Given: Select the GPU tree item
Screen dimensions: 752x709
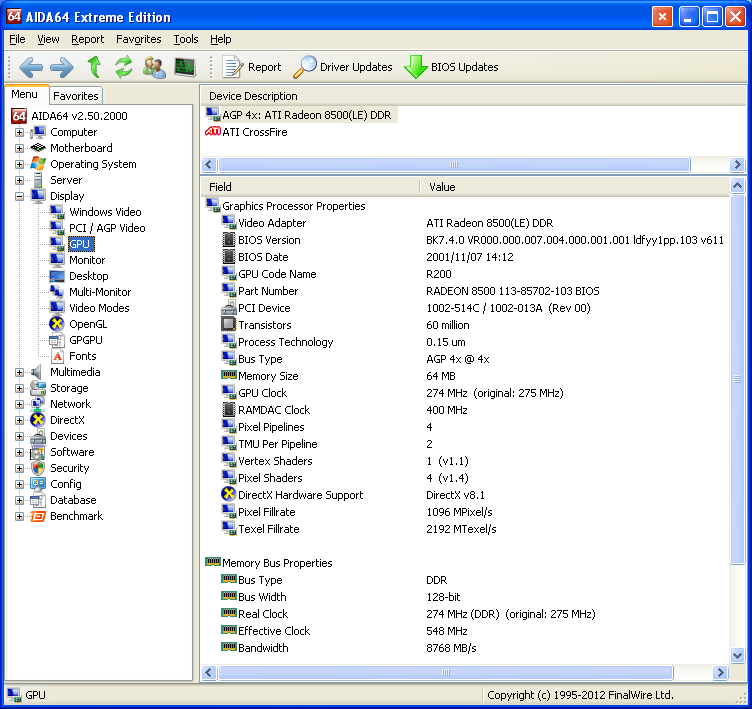Looking at the screenshot, I should [x=79, y=244].
